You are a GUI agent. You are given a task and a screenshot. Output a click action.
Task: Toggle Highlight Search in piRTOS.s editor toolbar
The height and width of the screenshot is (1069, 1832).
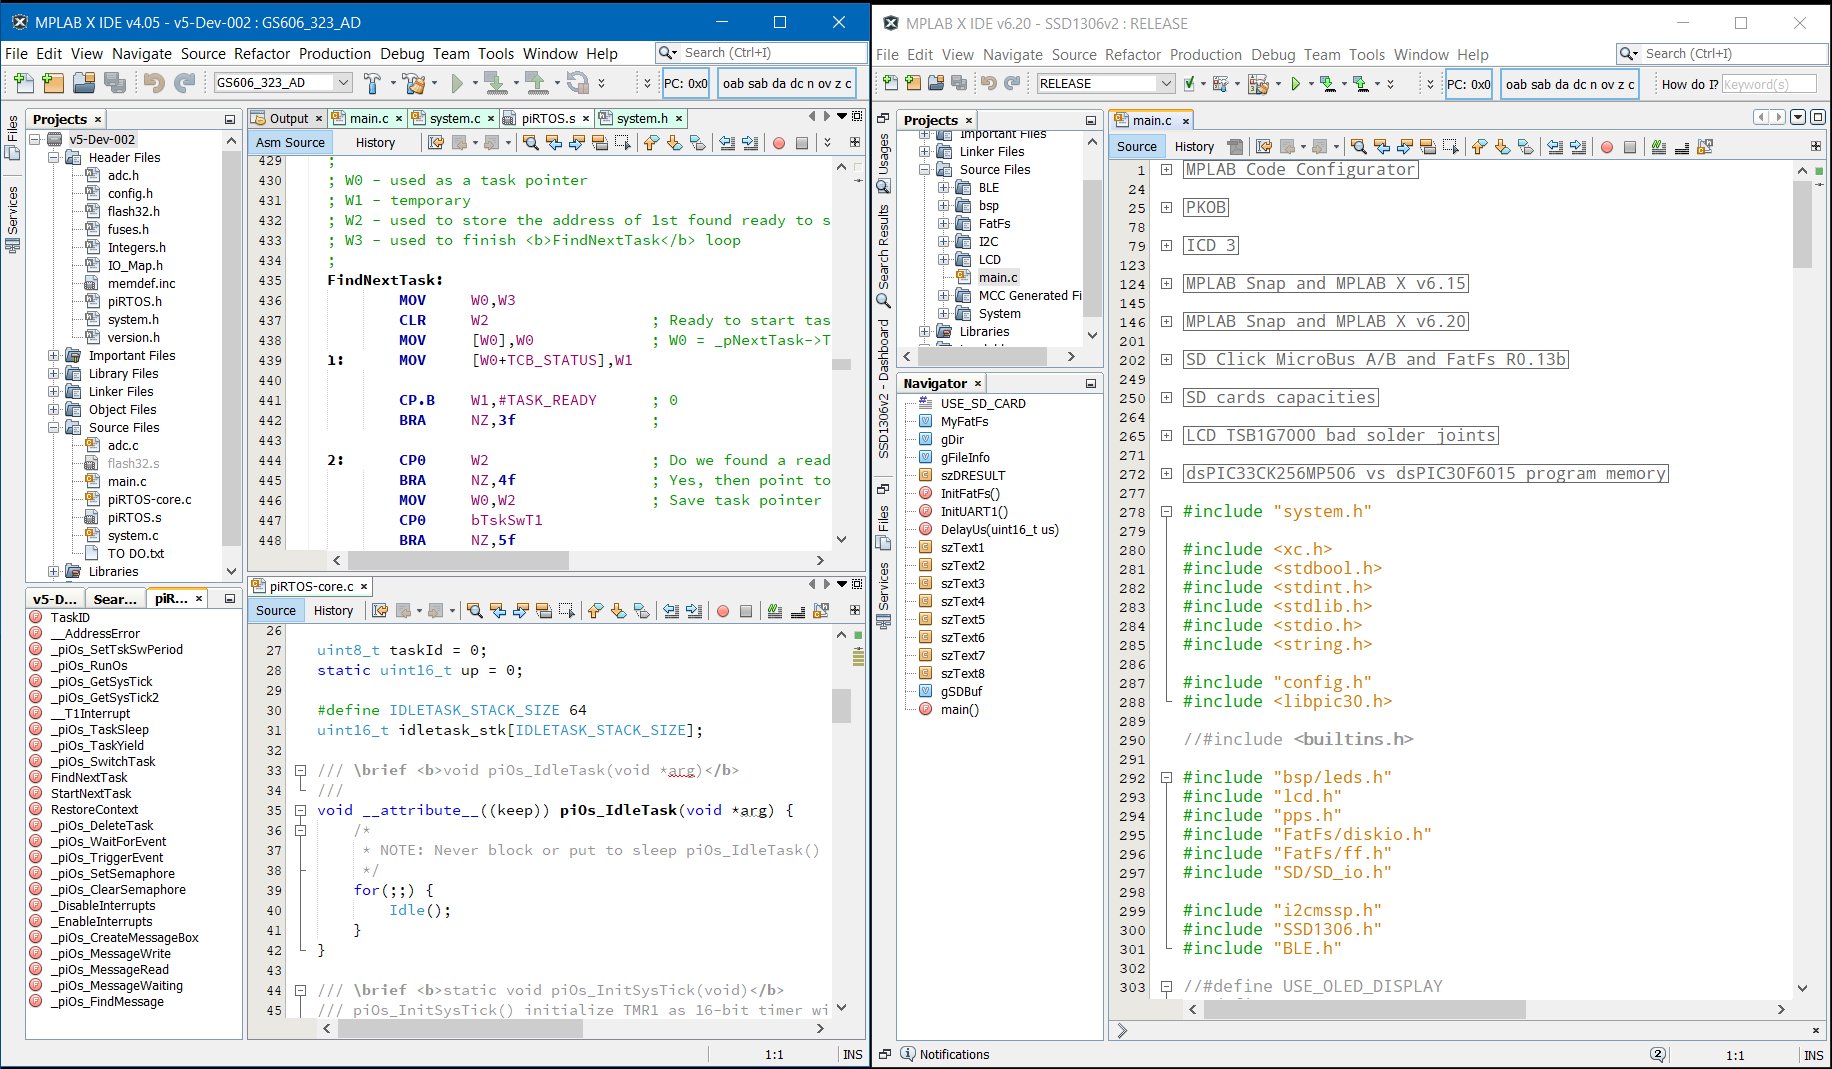click(x=600, y=143)
